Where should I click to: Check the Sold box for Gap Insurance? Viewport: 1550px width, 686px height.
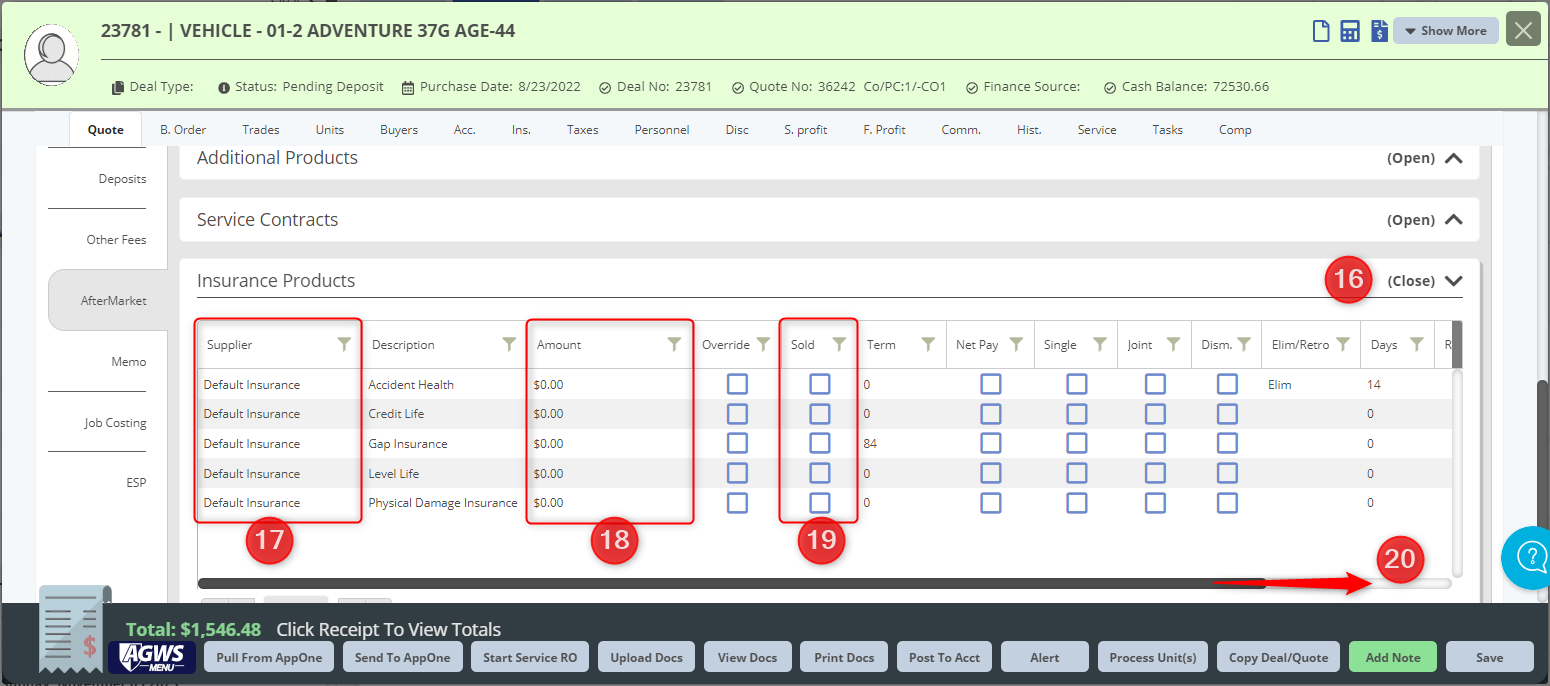(x=820, y=443)
